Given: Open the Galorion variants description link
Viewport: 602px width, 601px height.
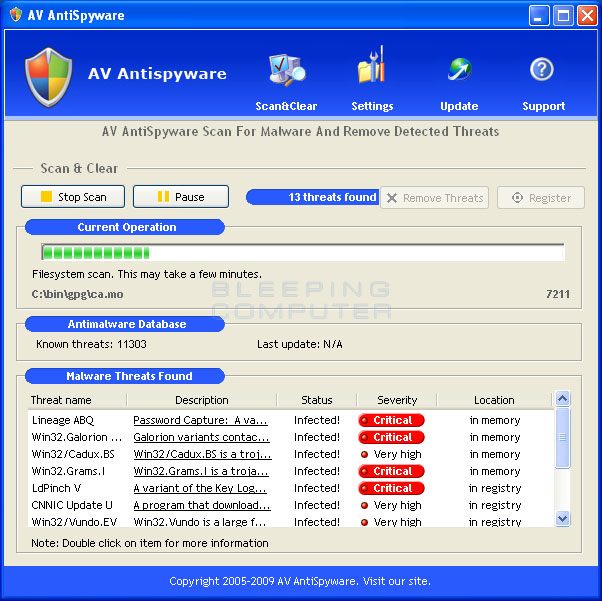Looking at the screenshot, I should pos(202,437).
